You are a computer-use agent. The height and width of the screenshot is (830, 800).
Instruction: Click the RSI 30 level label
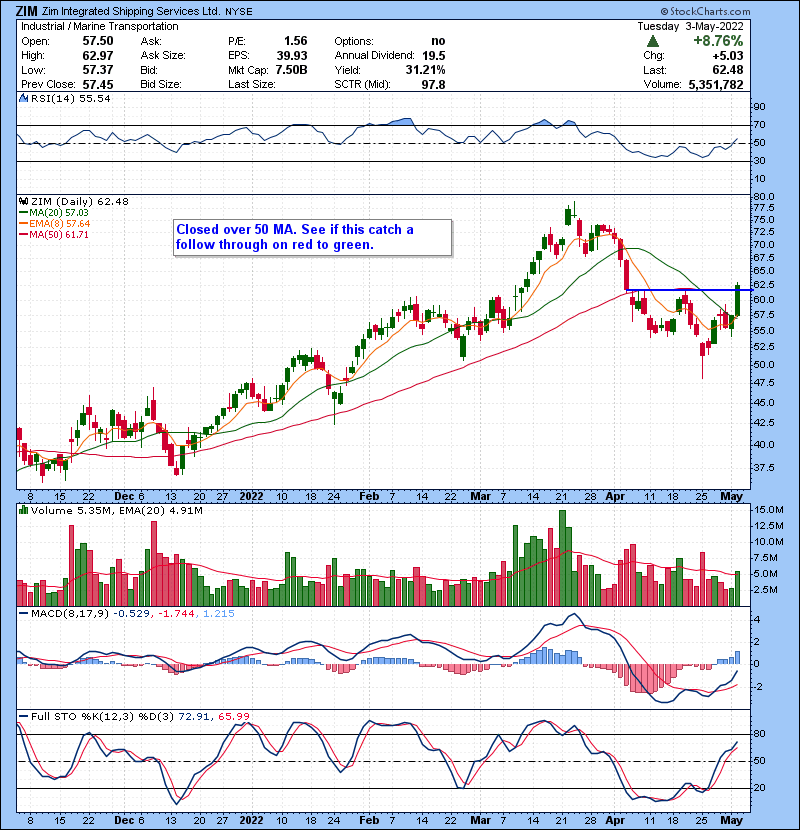(x=759, y=160)
